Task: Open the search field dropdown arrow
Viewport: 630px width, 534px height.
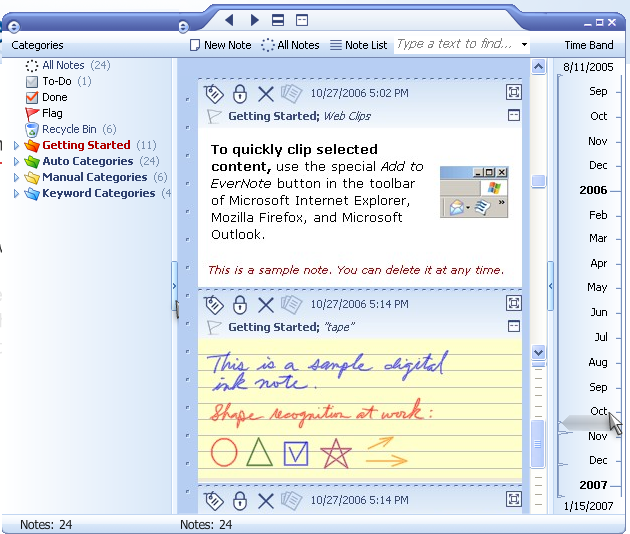Action: pyautogui.click(x=524, y=44)
